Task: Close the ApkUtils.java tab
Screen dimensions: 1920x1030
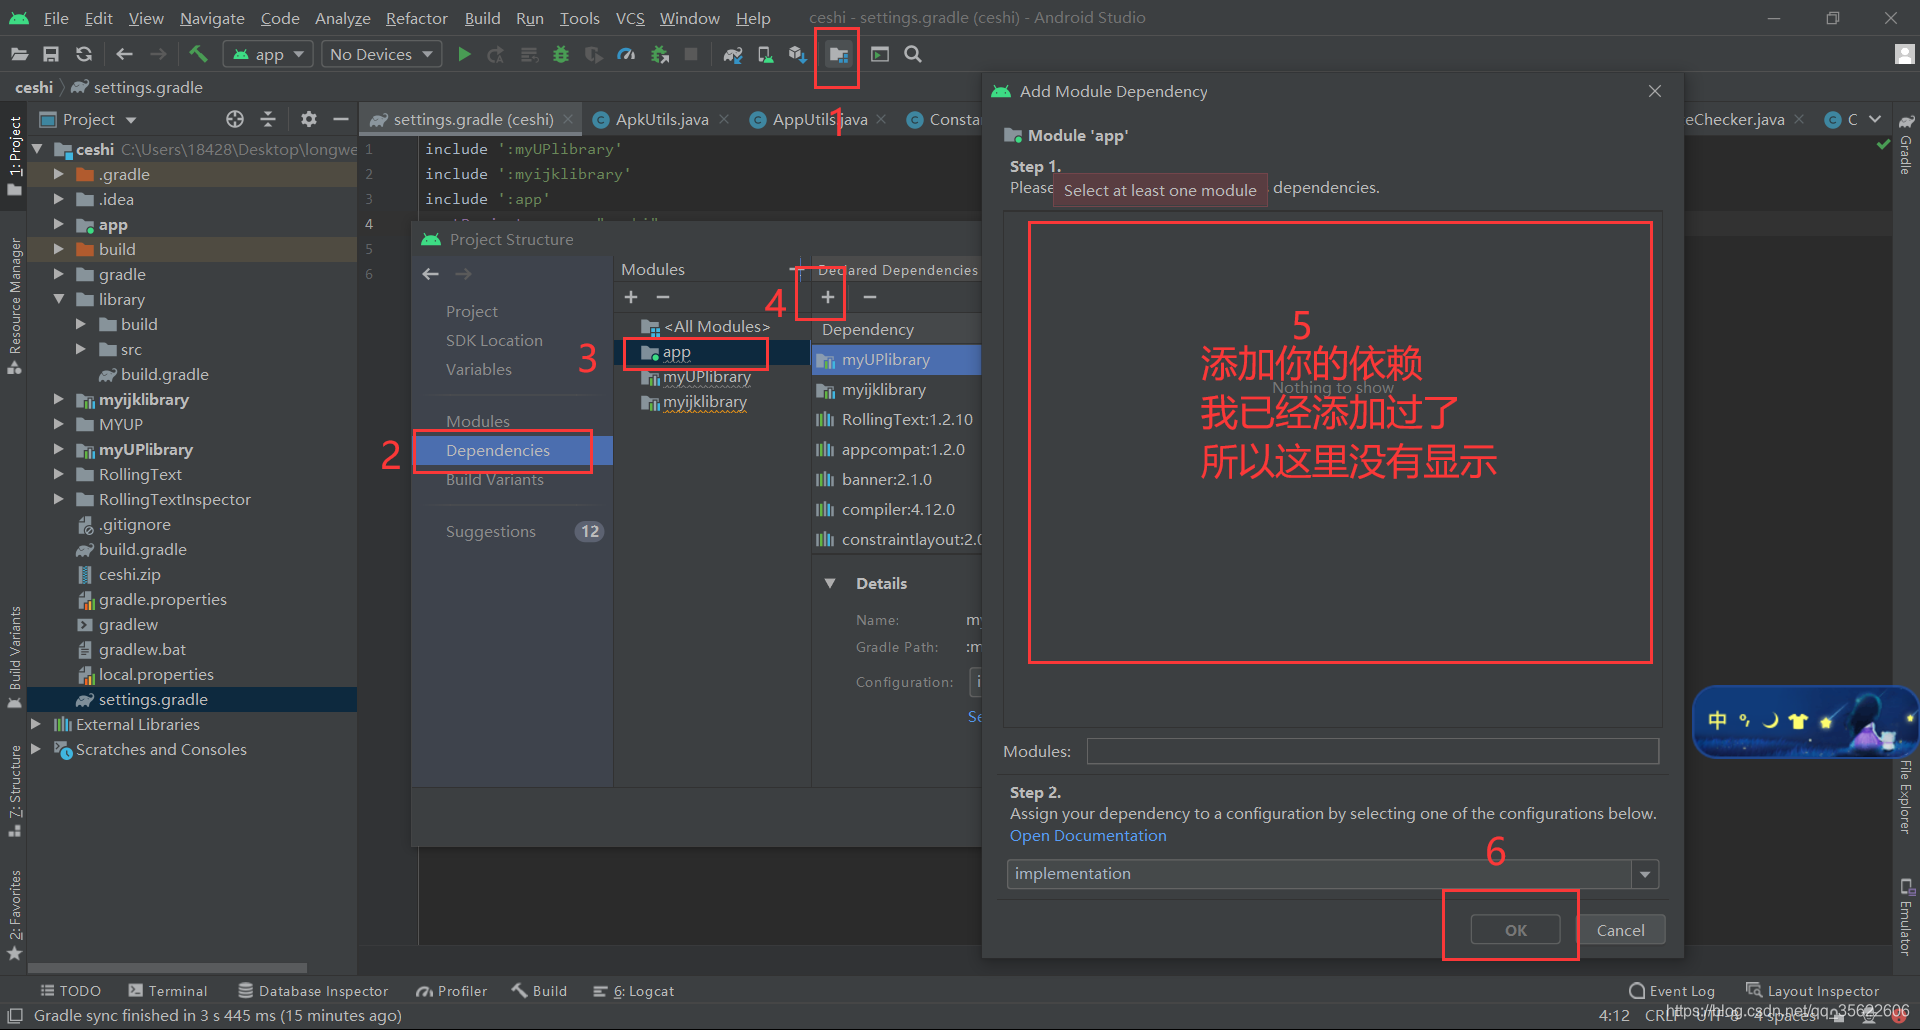Action: coord(724,119)
